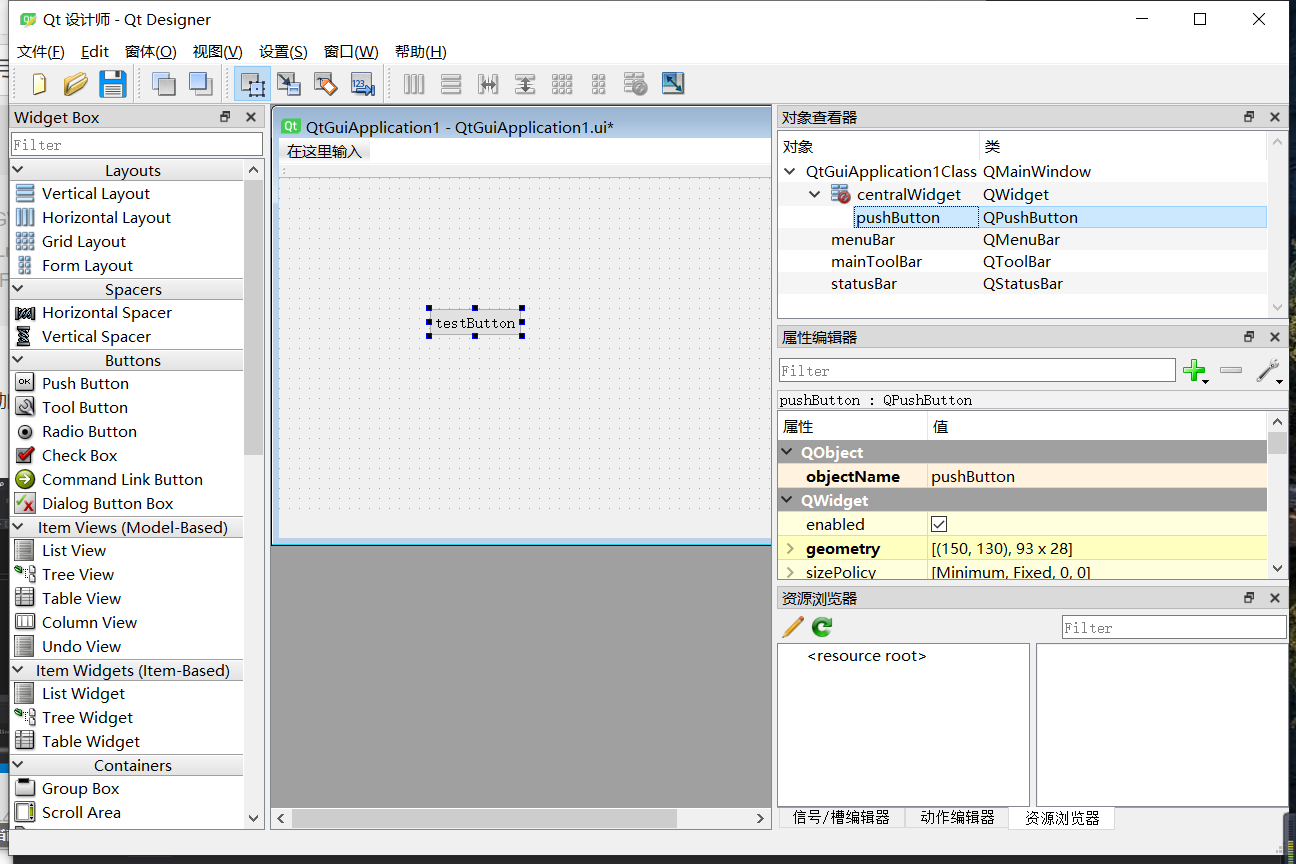Screen dimensions: 1296x864
Task: Toggle the enabled checkbox for pushButton
Action: pyautogui.click(x=938, y=523)
